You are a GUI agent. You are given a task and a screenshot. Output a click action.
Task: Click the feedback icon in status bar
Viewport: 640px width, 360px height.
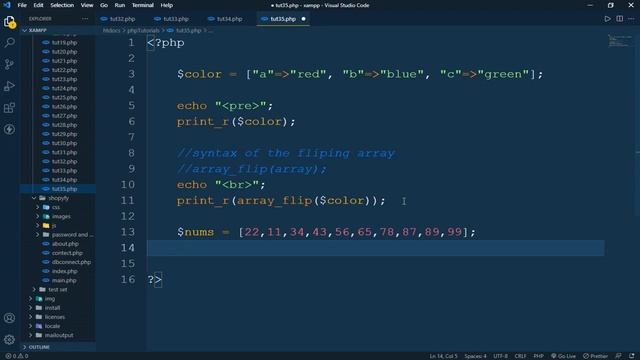(x=618, y=356)
